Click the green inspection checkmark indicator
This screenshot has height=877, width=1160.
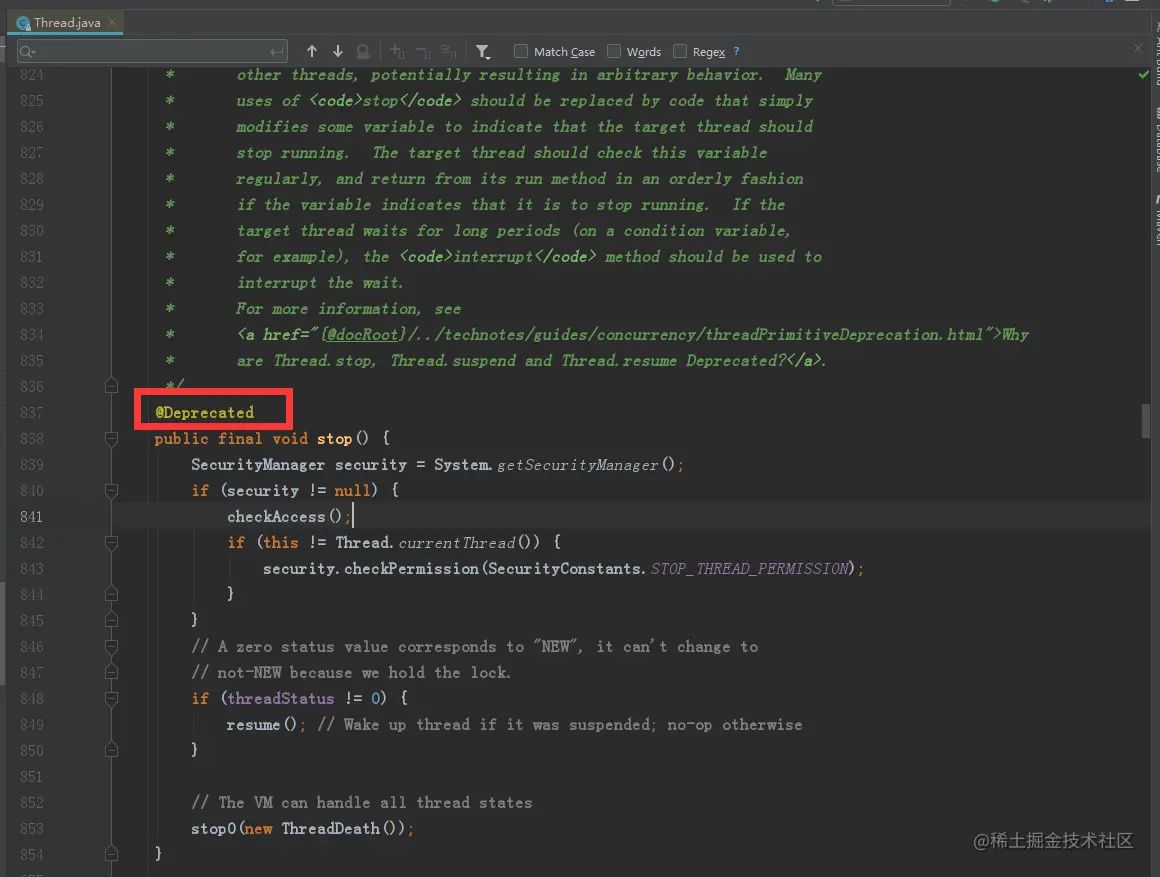(x=1144, y=75)
